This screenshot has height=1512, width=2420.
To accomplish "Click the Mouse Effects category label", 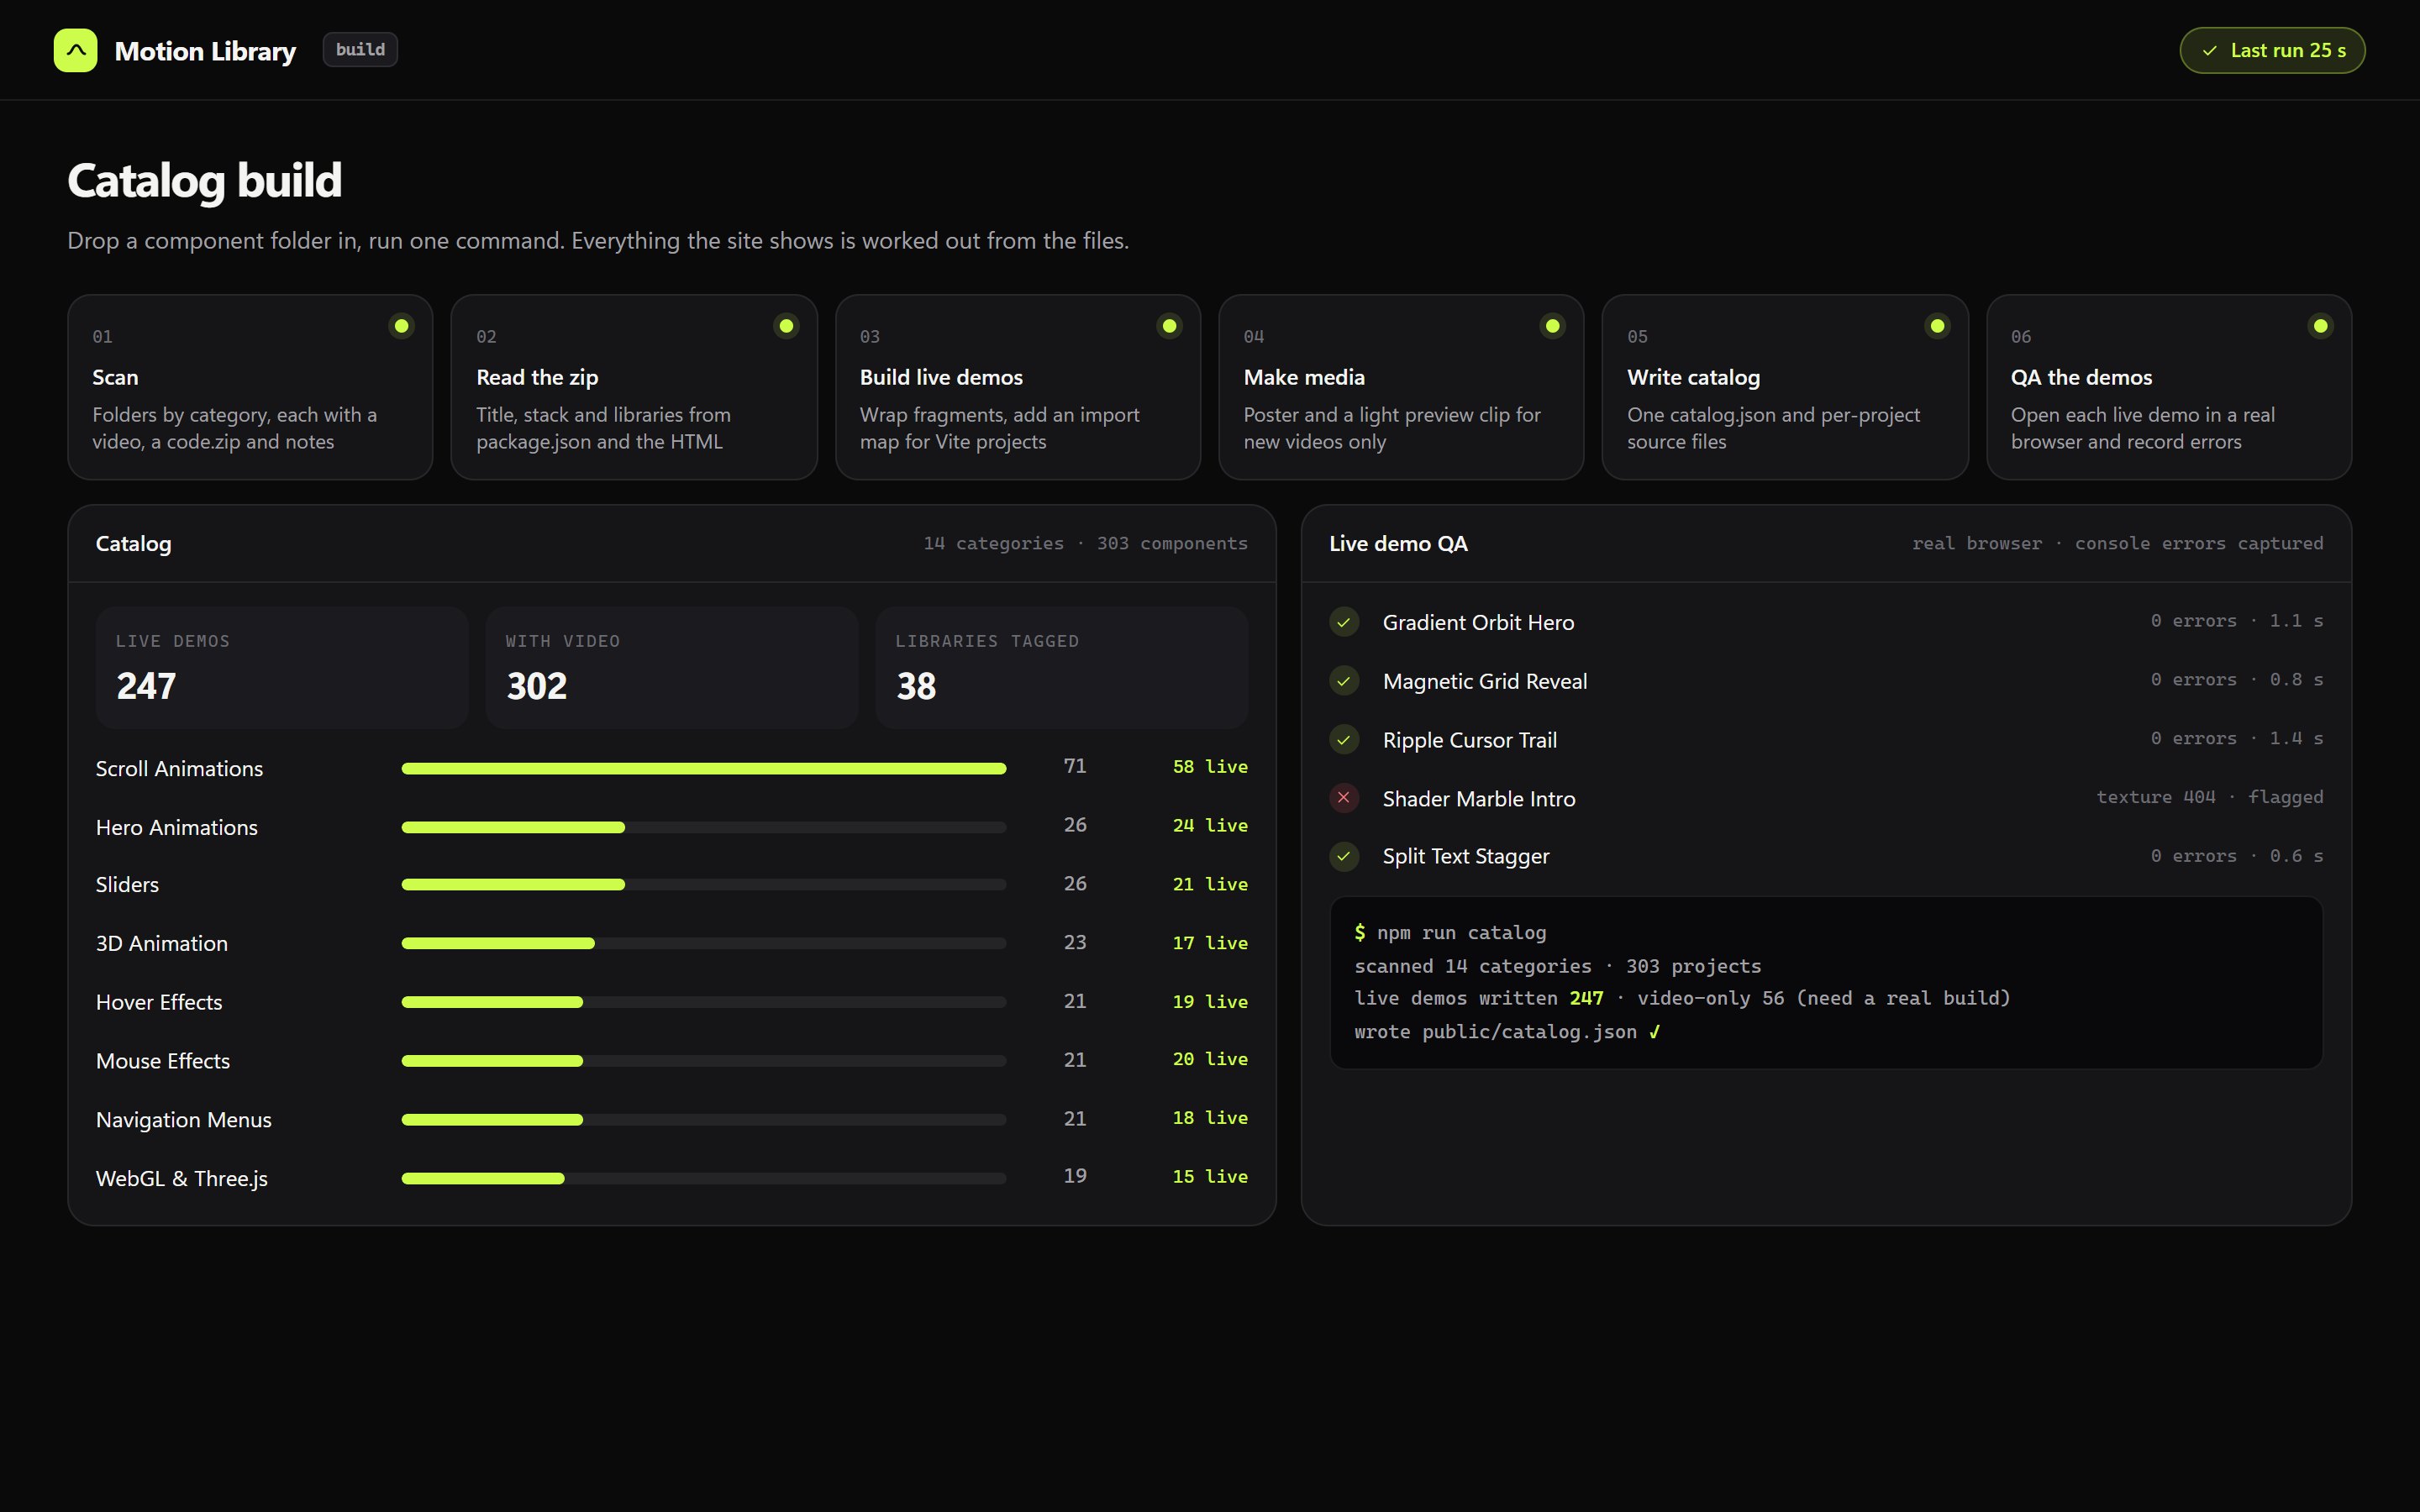I will [x=163, y=1061].
